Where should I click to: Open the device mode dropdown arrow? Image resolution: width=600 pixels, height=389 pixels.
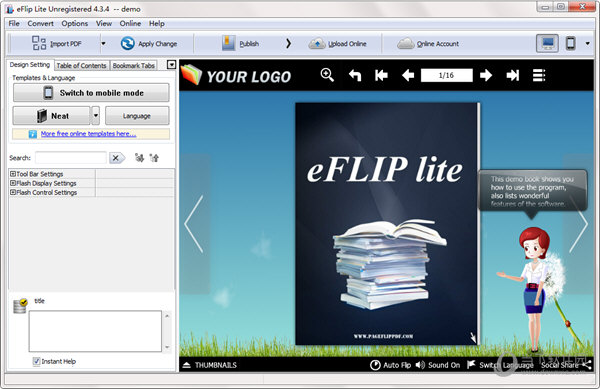(588, 43)
